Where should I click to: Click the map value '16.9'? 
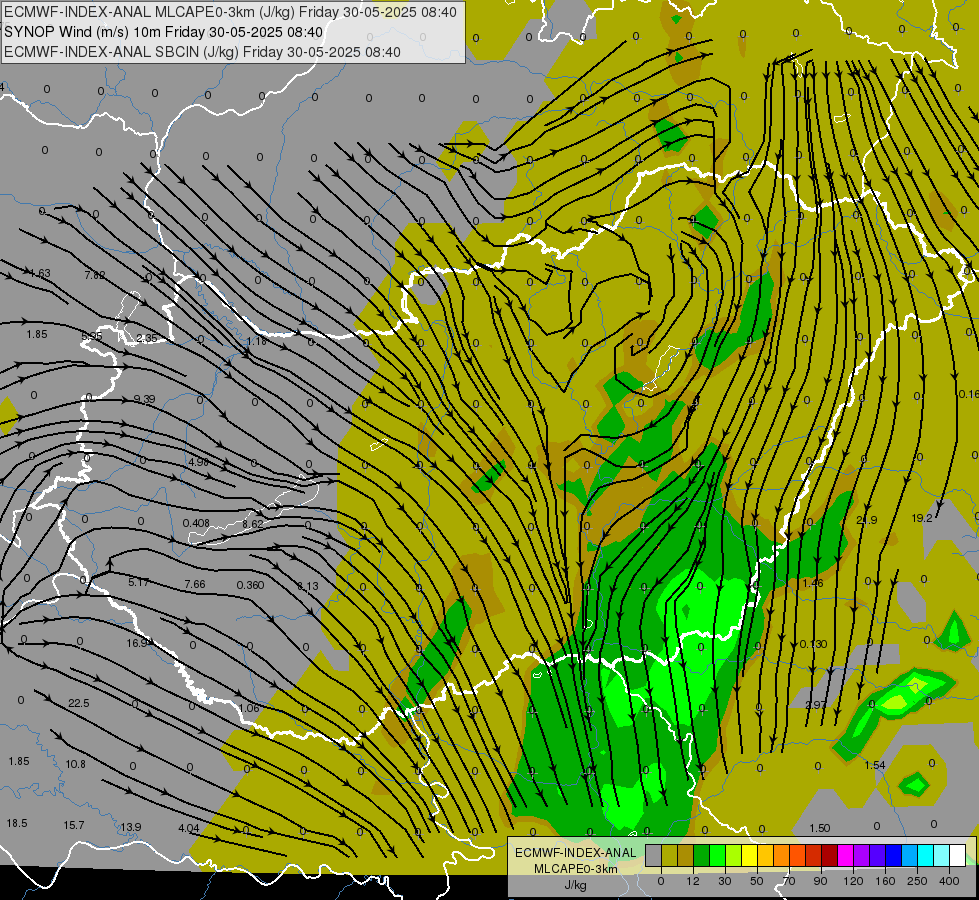point(136,643)
